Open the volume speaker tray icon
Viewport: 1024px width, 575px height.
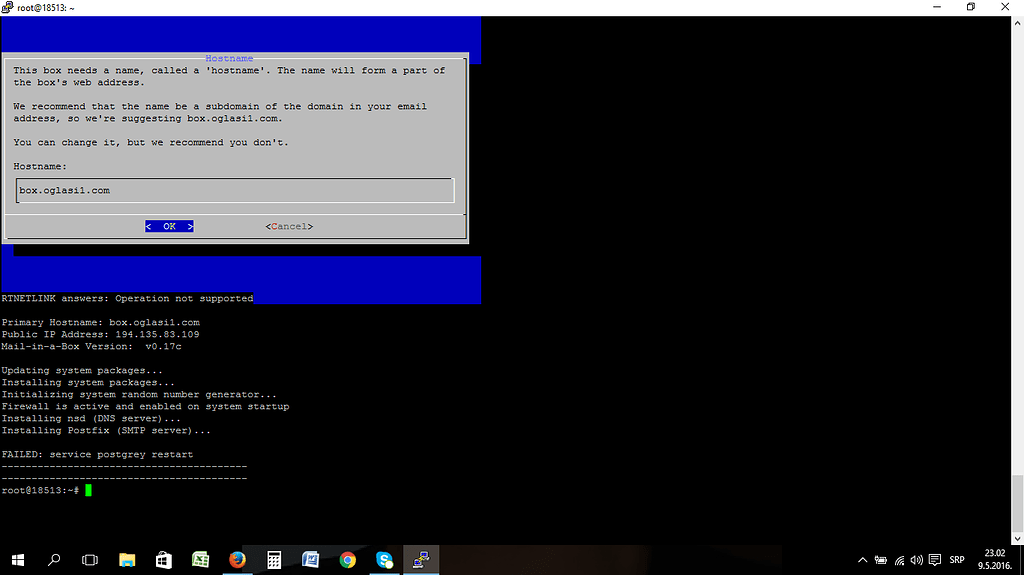[917, 560]
